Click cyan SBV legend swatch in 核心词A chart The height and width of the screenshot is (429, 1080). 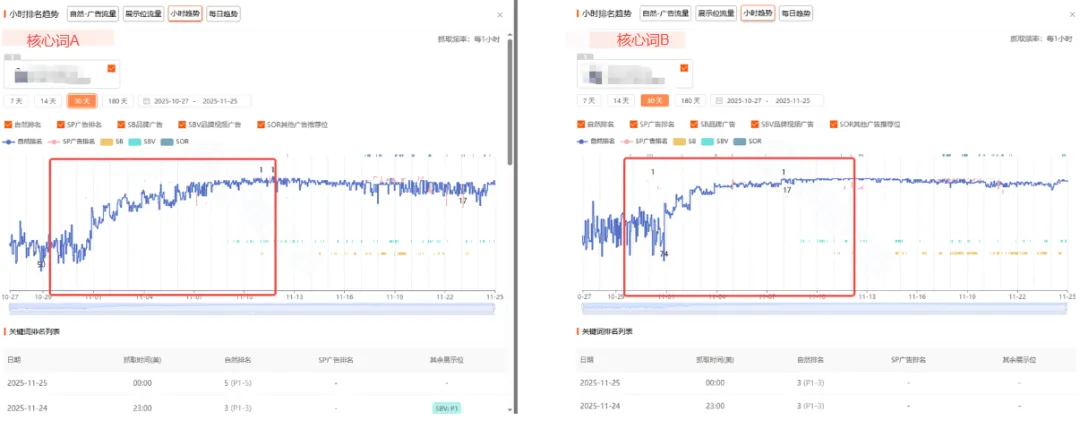(x=134, y=142)
